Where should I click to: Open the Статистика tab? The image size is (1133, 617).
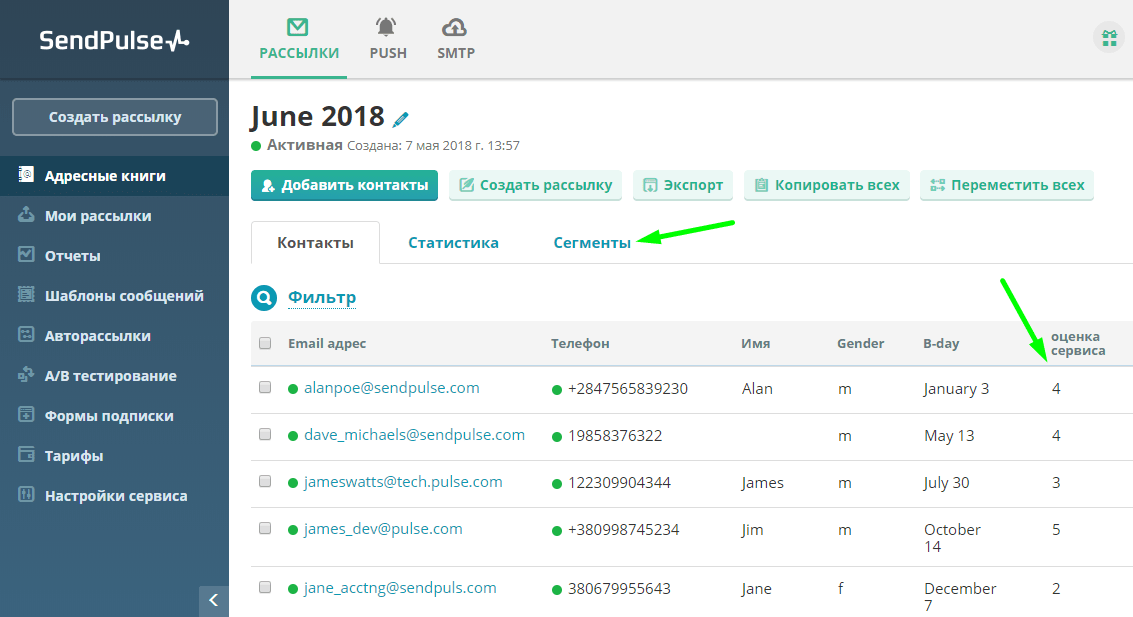point(453,243)
